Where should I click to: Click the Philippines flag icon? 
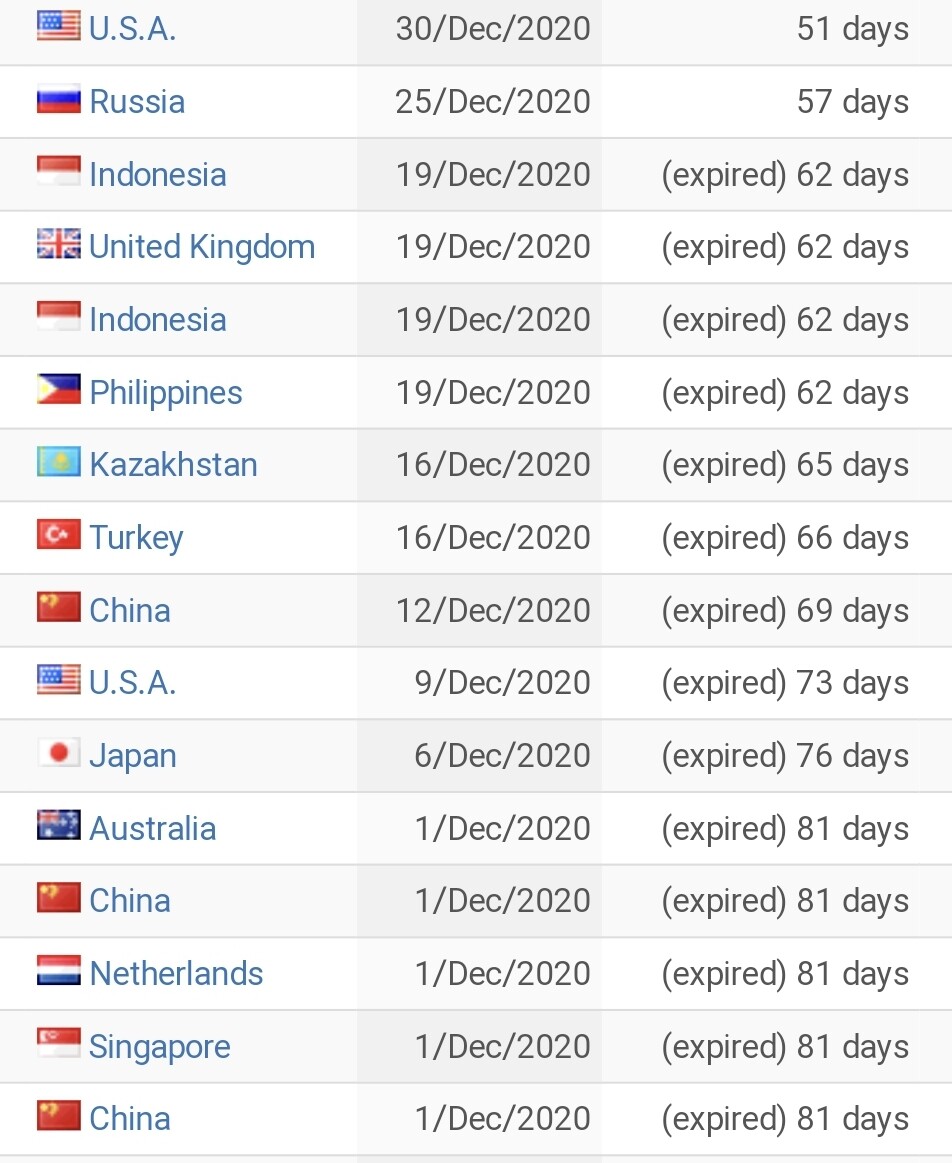pyautogui.click(x=59, y=389)
